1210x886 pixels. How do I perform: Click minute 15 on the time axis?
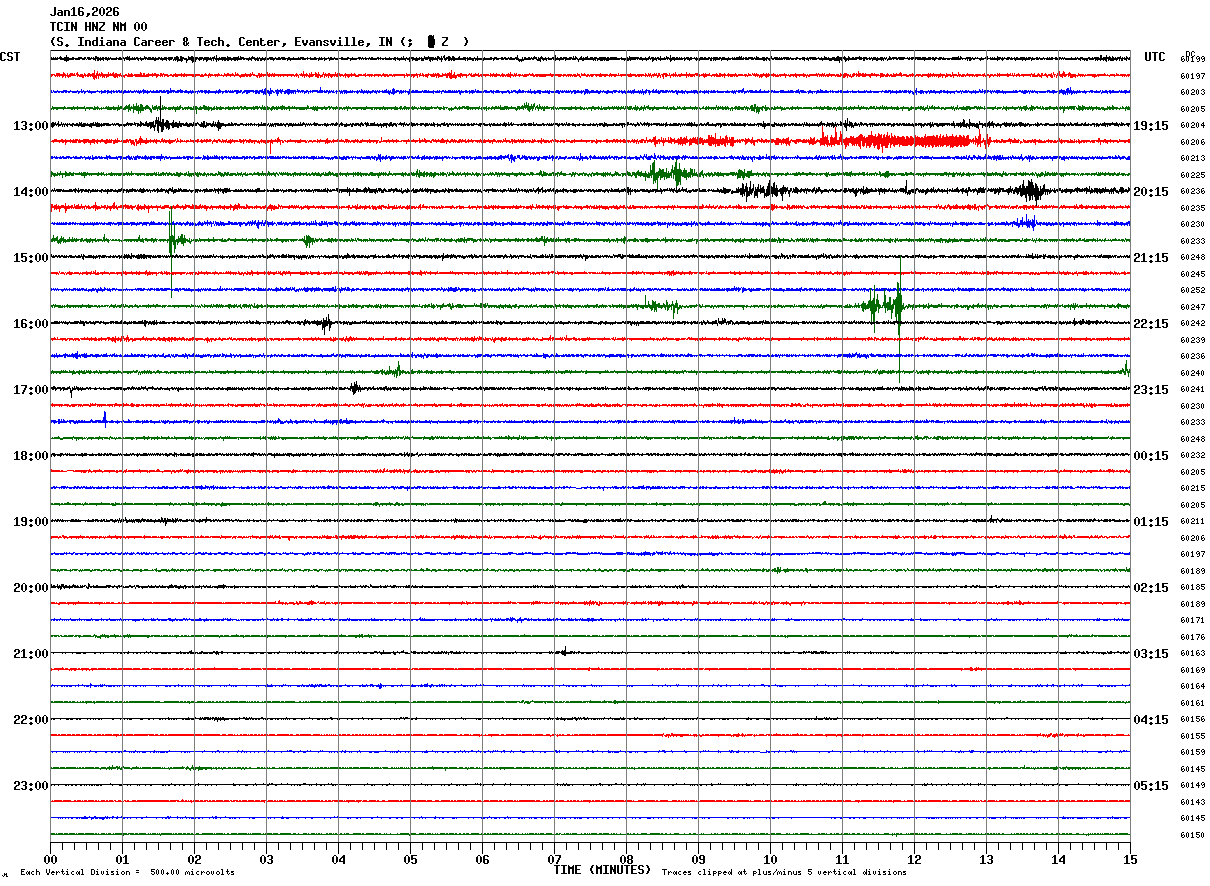click(x=1130, y=859)
